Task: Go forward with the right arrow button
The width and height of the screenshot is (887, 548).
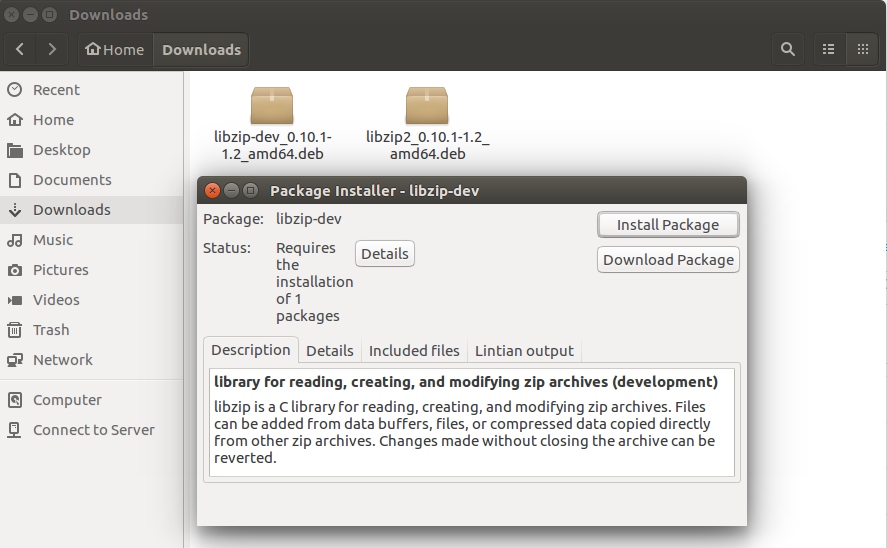Action: coord(52,49)
